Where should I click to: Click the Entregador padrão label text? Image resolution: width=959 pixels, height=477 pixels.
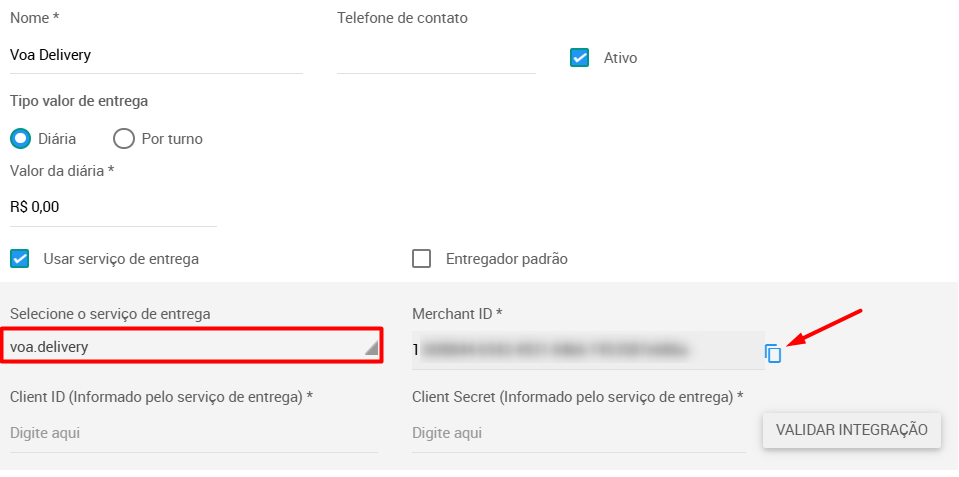506,259
